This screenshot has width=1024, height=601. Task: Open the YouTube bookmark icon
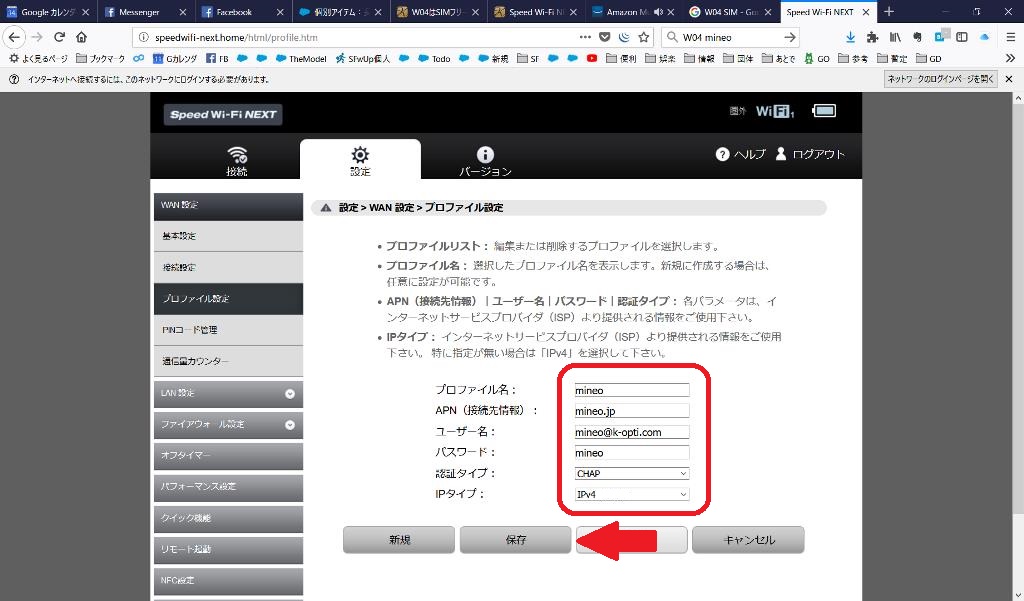tap(592, 58)
